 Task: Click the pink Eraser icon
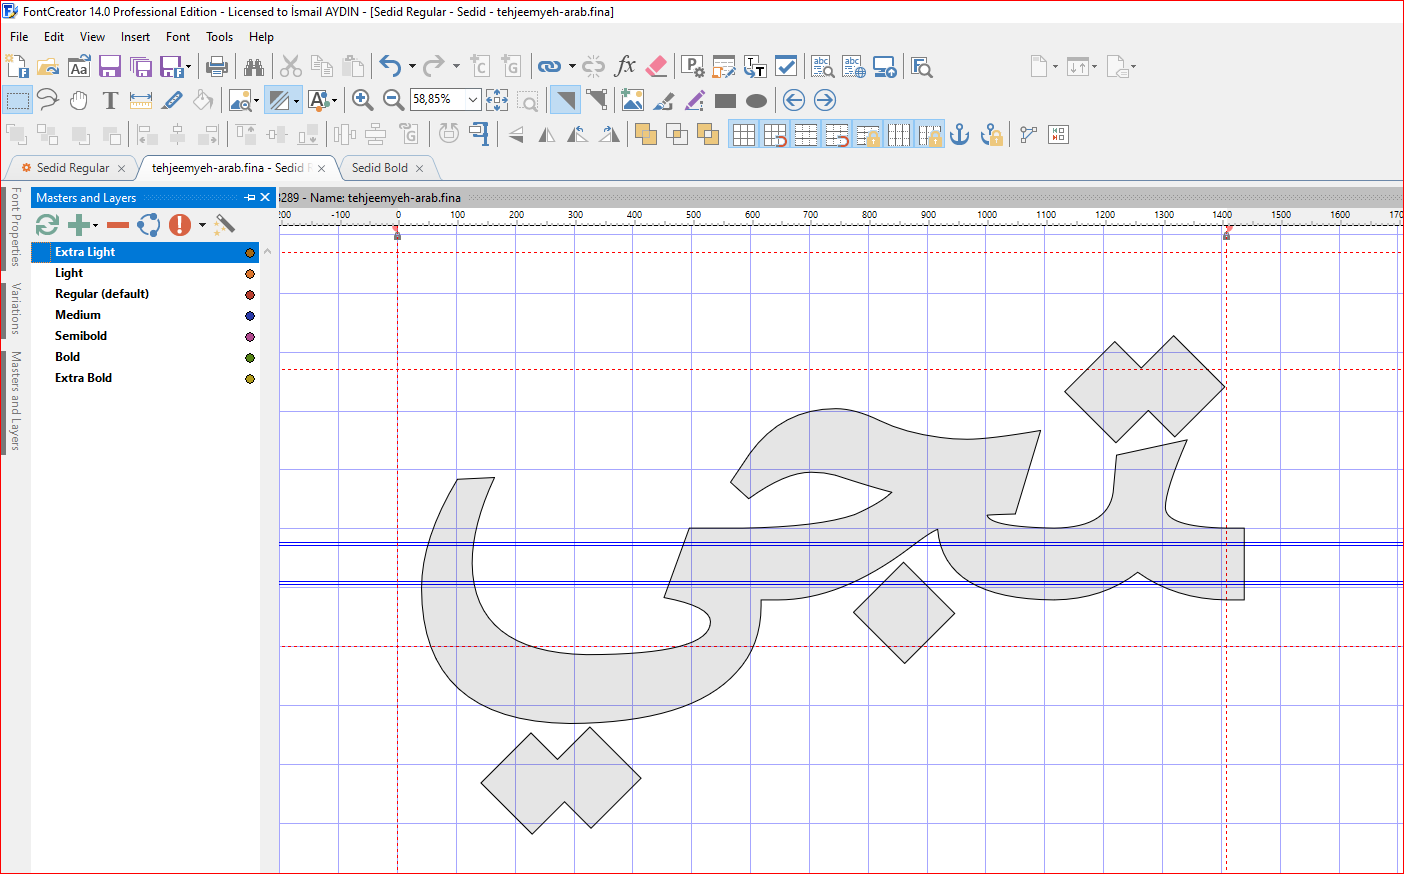[x=656, y=67]
